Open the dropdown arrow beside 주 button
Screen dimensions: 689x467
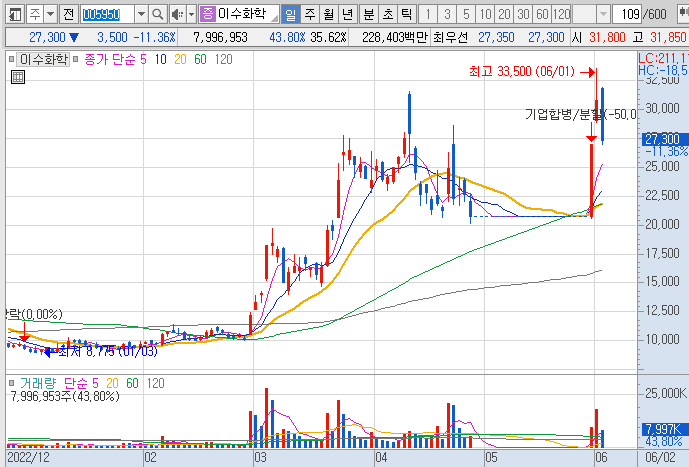pyautogui.click(x=51, y=14)
